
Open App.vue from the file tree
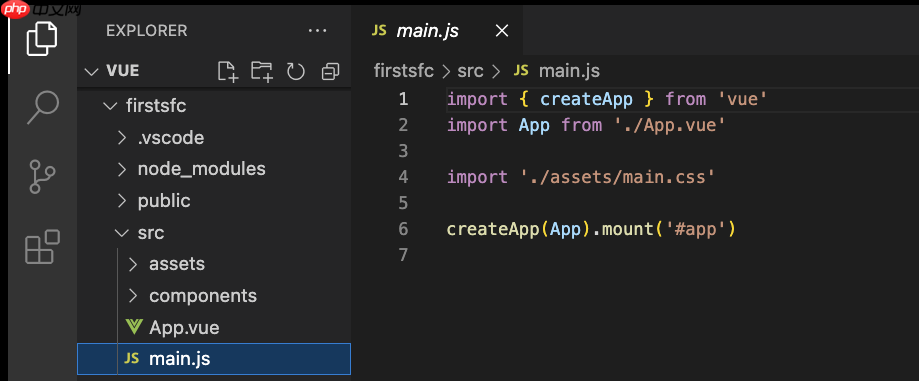(x=184, y=327)
